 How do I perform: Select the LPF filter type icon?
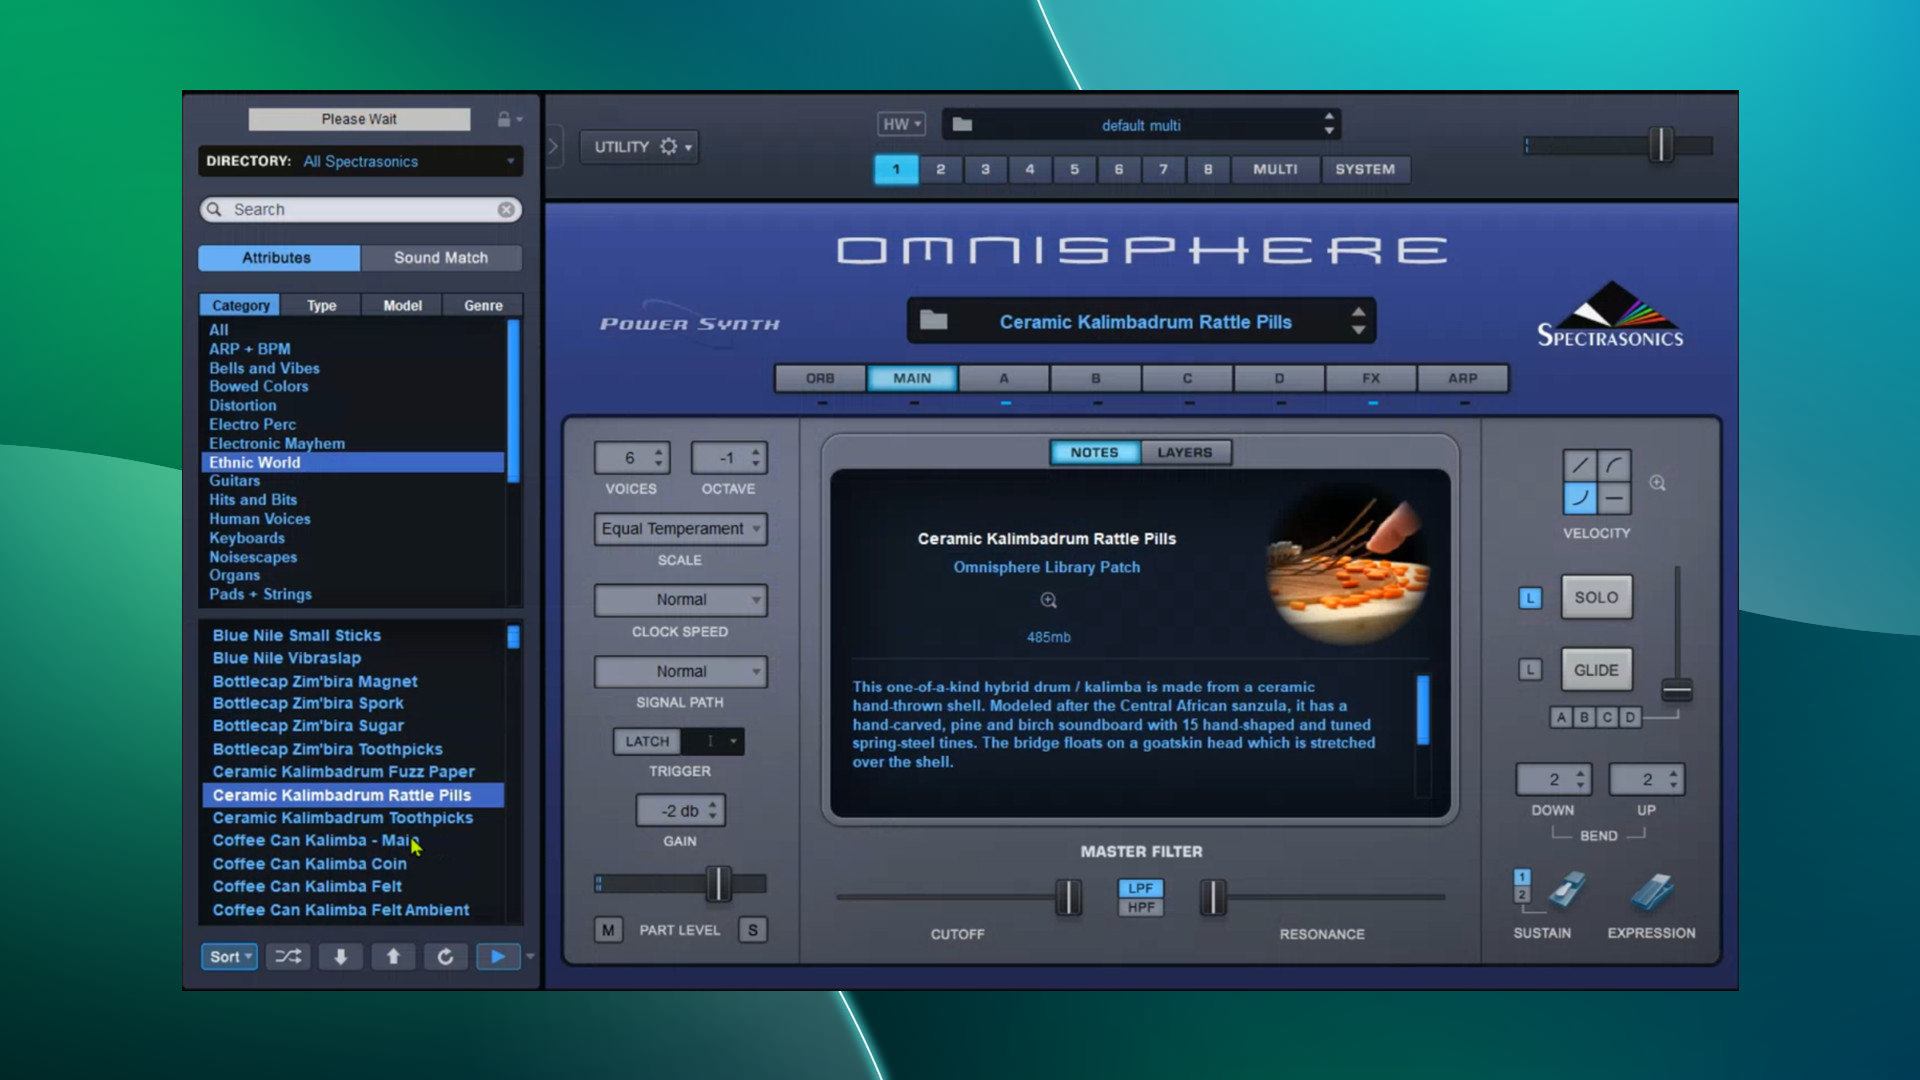click(x=1139, y=887)
